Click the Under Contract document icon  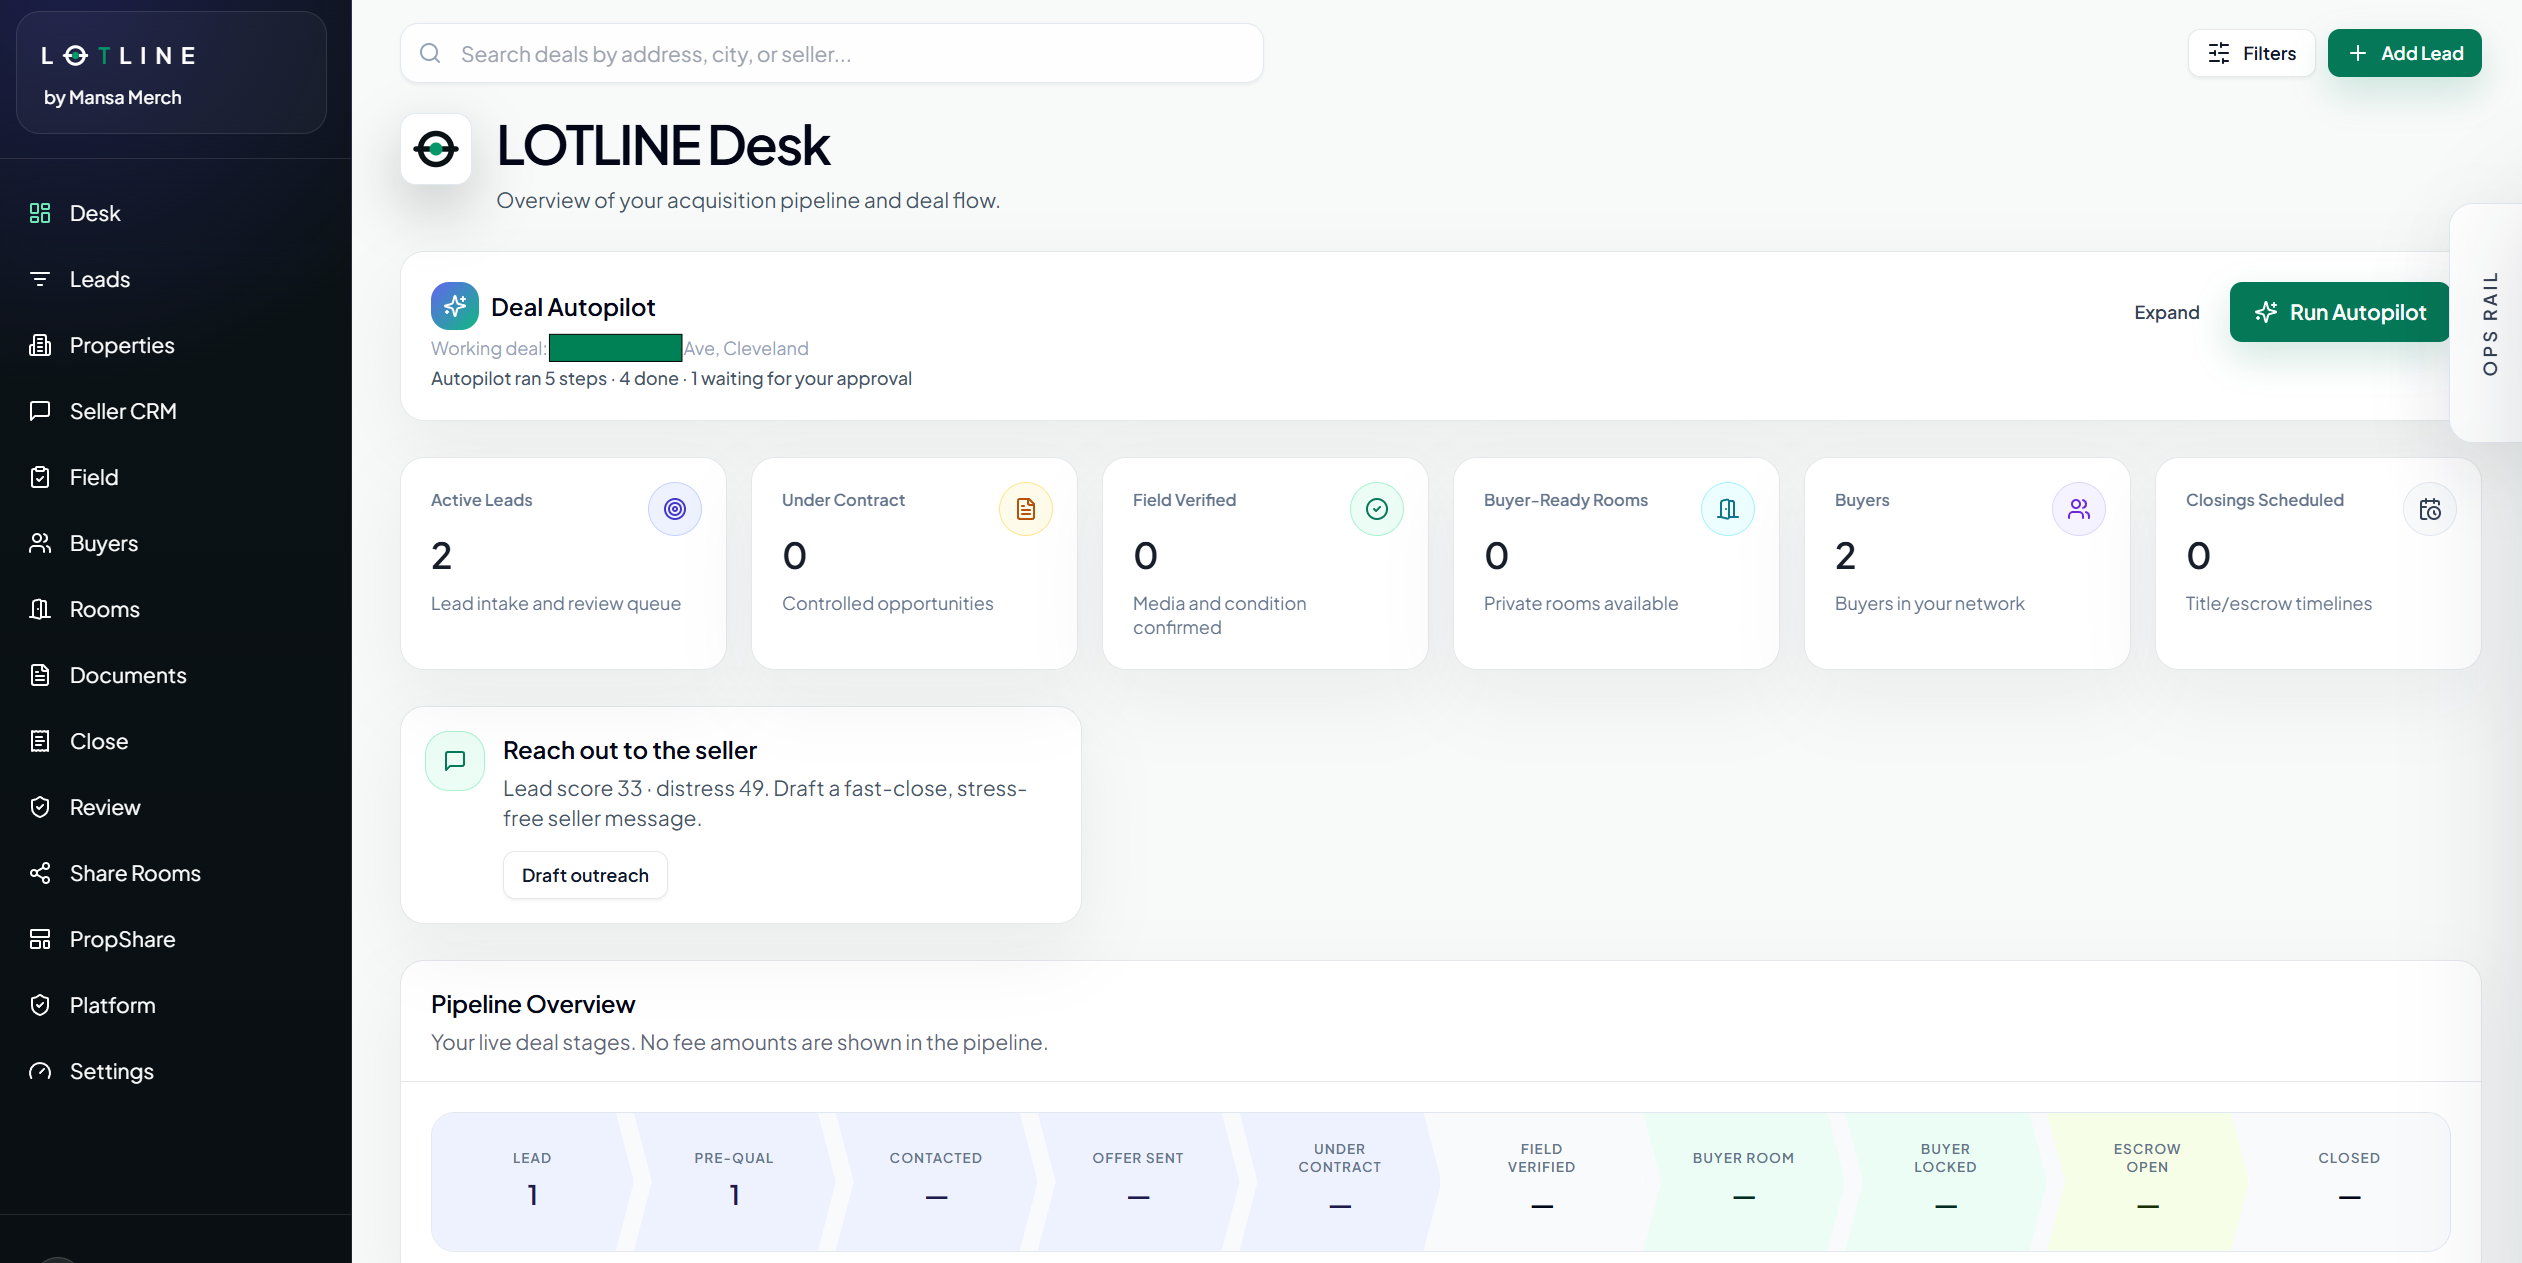pos(1026,509)
